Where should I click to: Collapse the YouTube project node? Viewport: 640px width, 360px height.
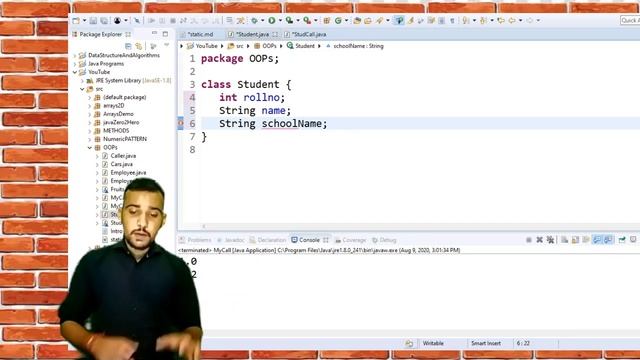click(75, 72)
